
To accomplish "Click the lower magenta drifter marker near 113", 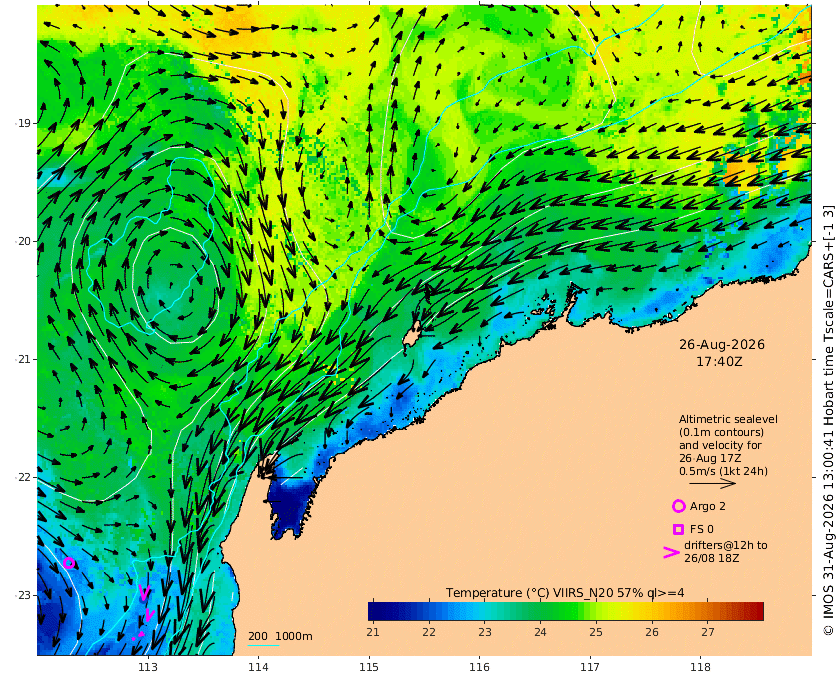I will [x=149, y=616].
